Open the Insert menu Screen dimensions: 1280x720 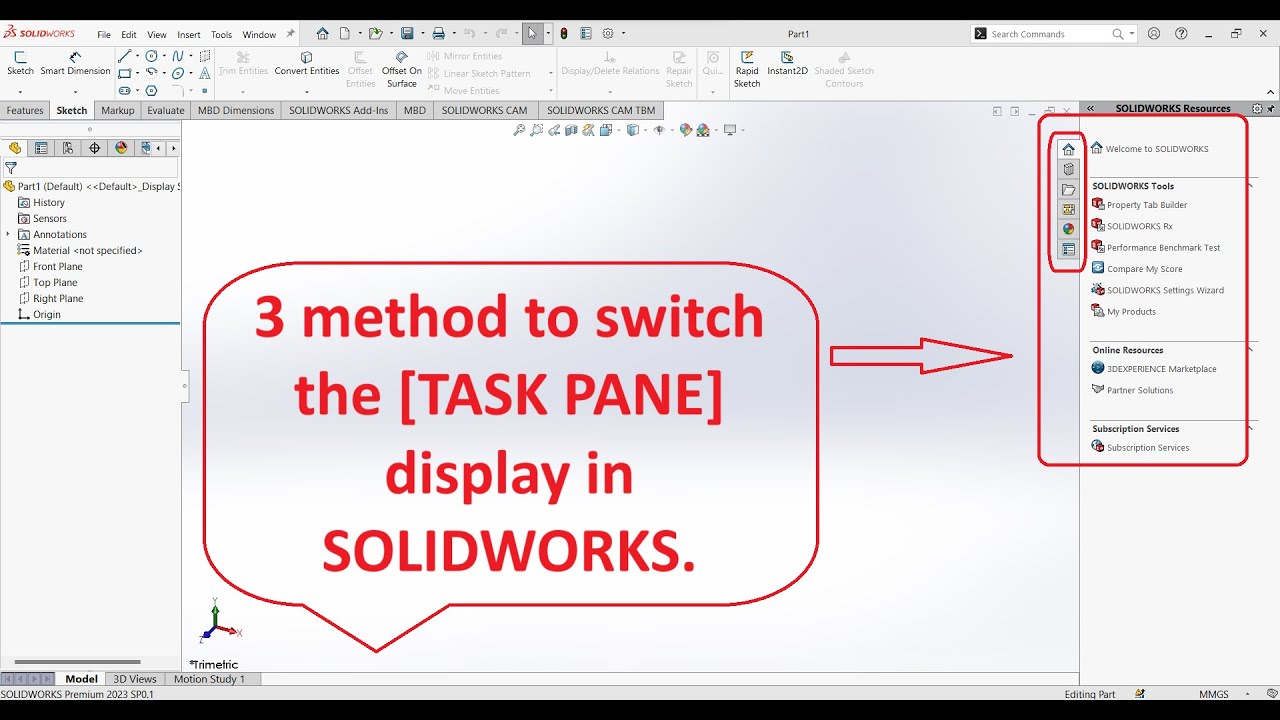pos(189,34)
